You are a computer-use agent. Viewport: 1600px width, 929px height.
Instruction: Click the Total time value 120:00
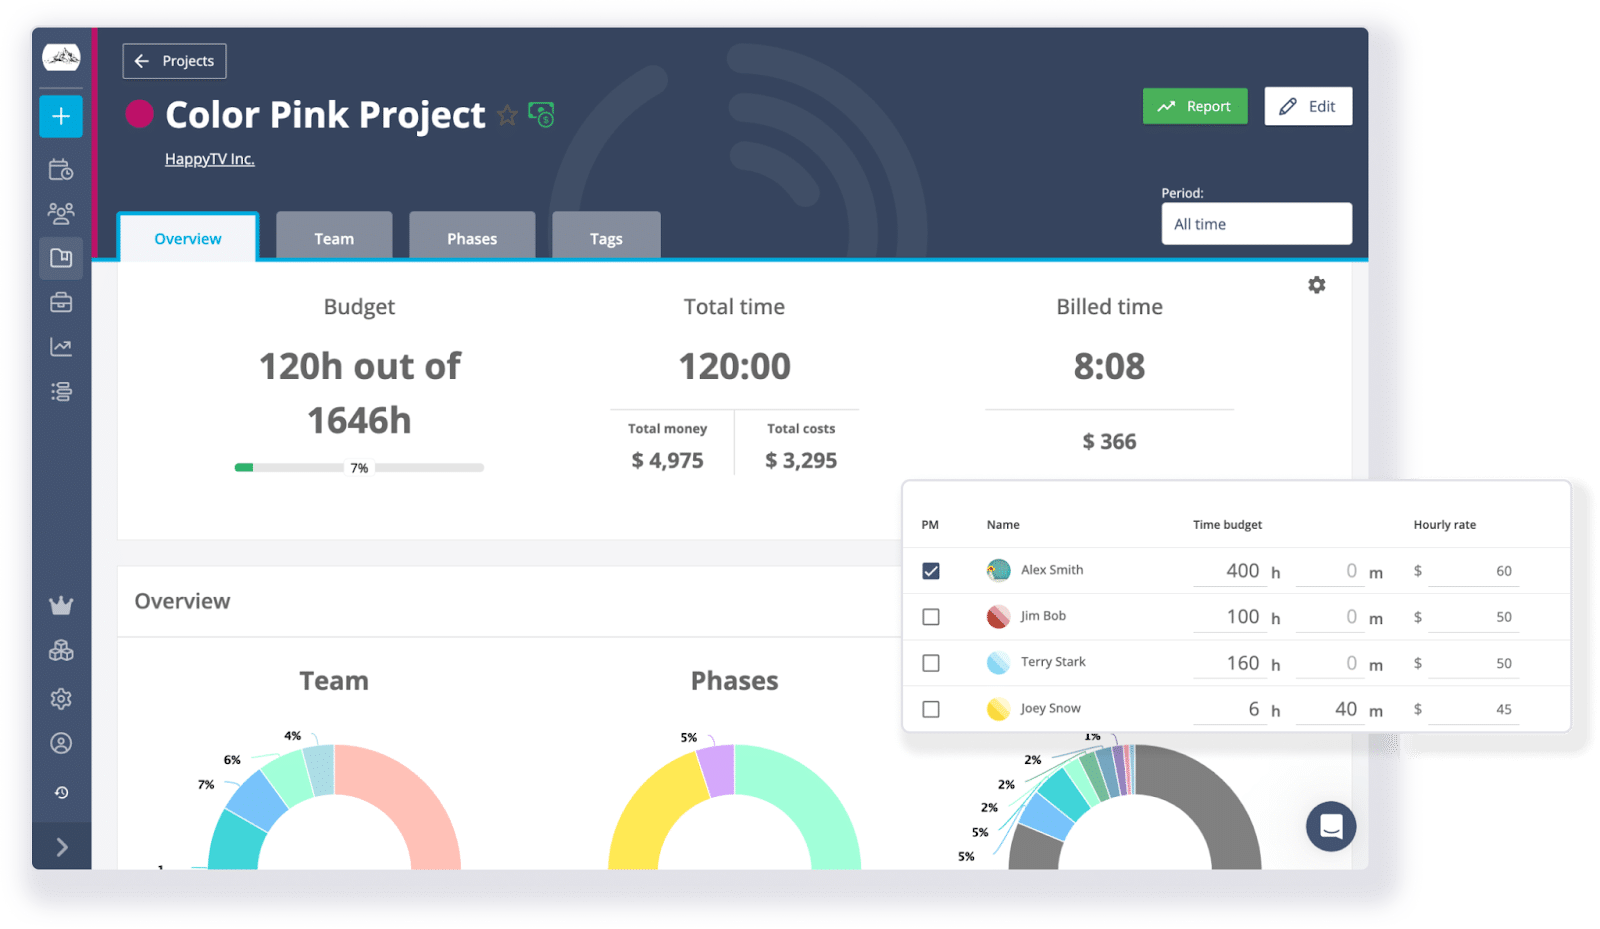coord(734,366)
